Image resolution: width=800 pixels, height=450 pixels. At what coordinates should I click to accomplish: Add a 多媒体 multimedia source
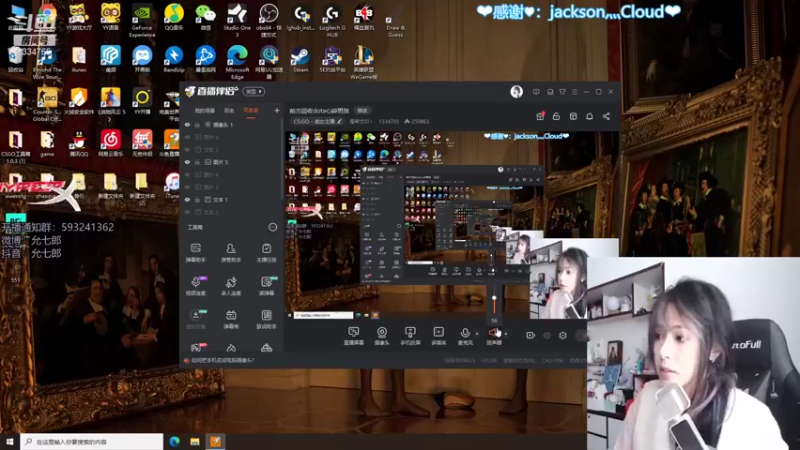click(439, 336)
